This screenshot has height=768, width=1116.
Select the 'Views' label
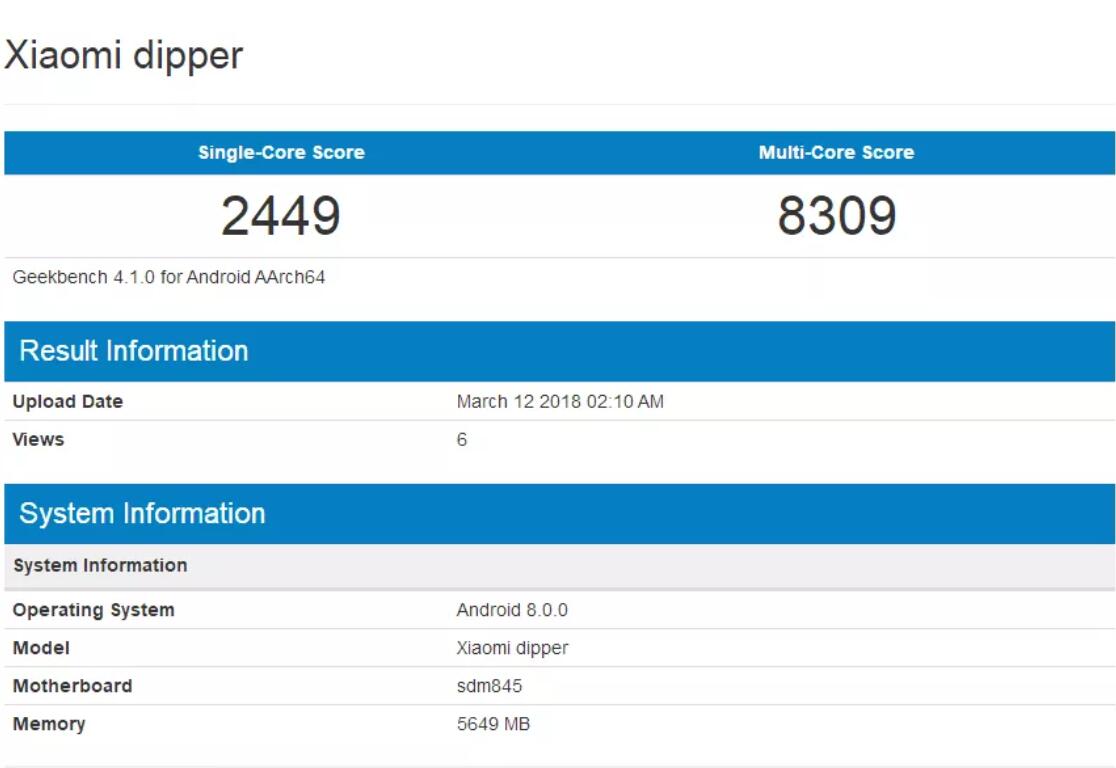38,439
